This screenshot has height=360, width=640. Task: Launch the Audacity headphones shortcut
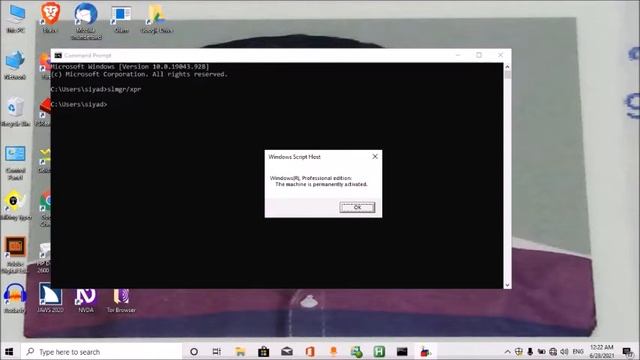15,298
